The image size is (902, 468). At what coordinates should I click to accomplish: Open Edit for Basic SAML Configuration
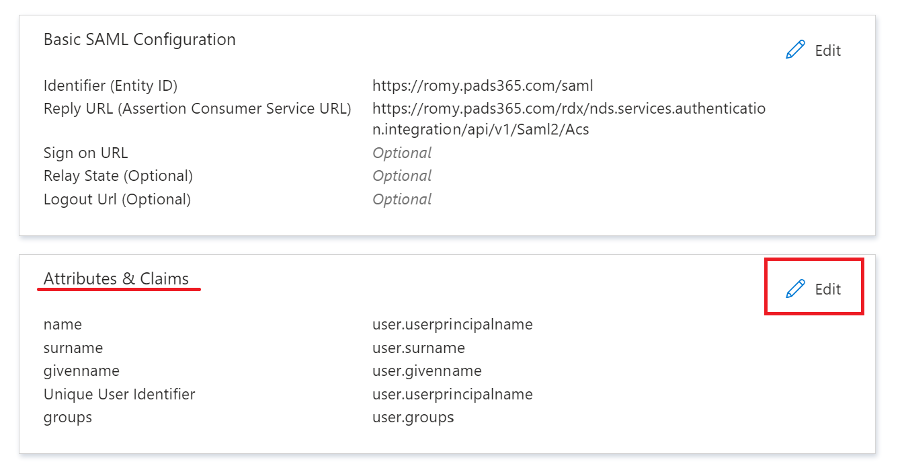[x=813, y=50]
